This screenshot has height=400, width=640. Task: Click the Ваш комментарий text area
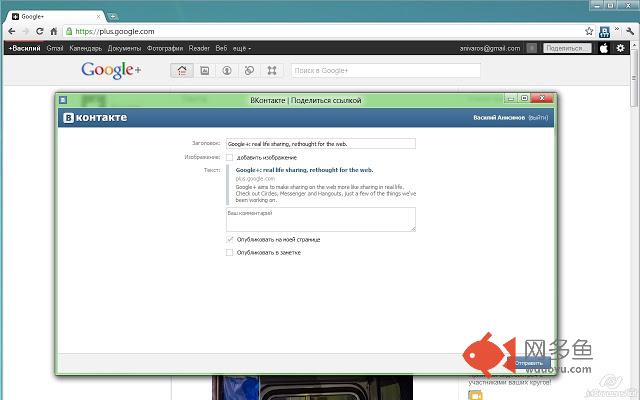coord(321,219)
